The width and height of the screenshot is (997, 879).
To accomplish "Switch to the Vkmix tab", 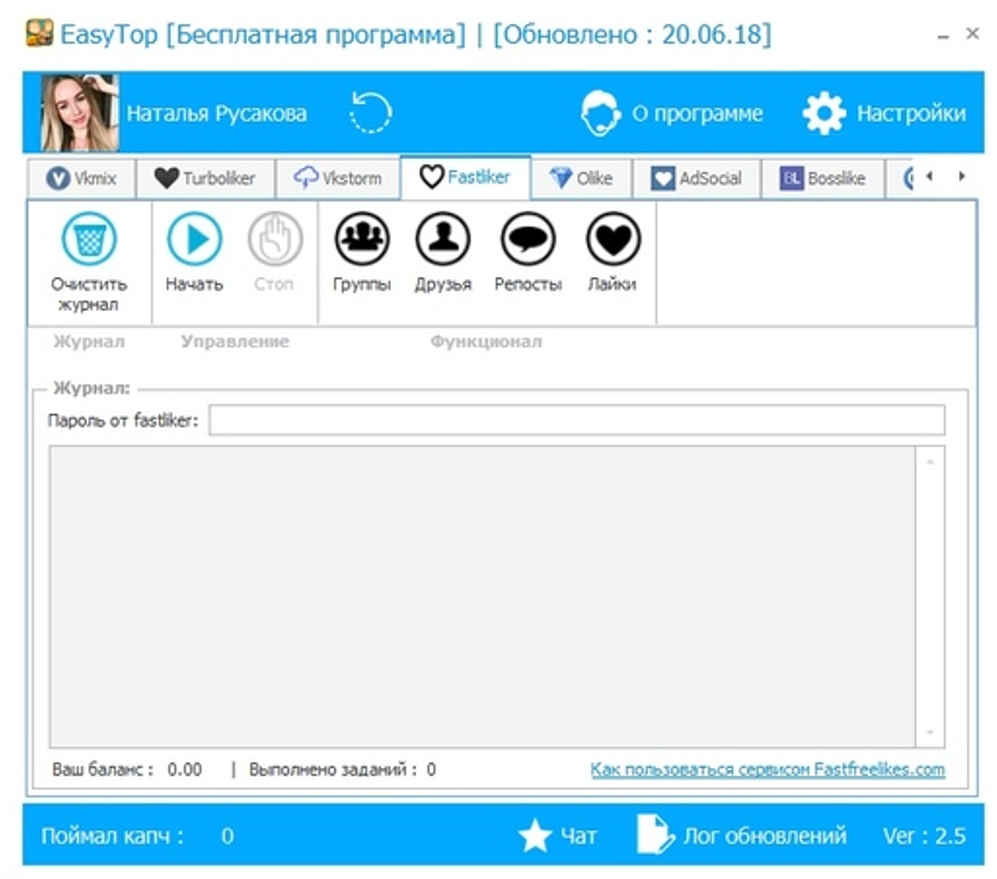I will click(x=81, y=178).
